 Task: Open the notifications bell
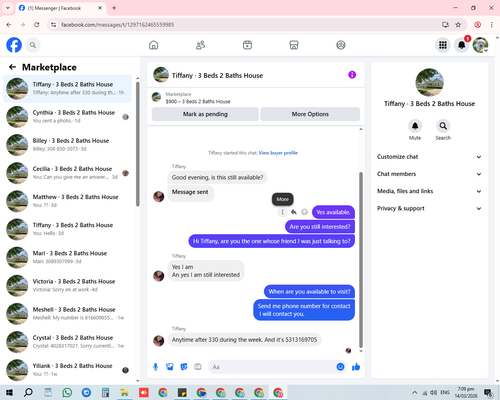point(462,45)
